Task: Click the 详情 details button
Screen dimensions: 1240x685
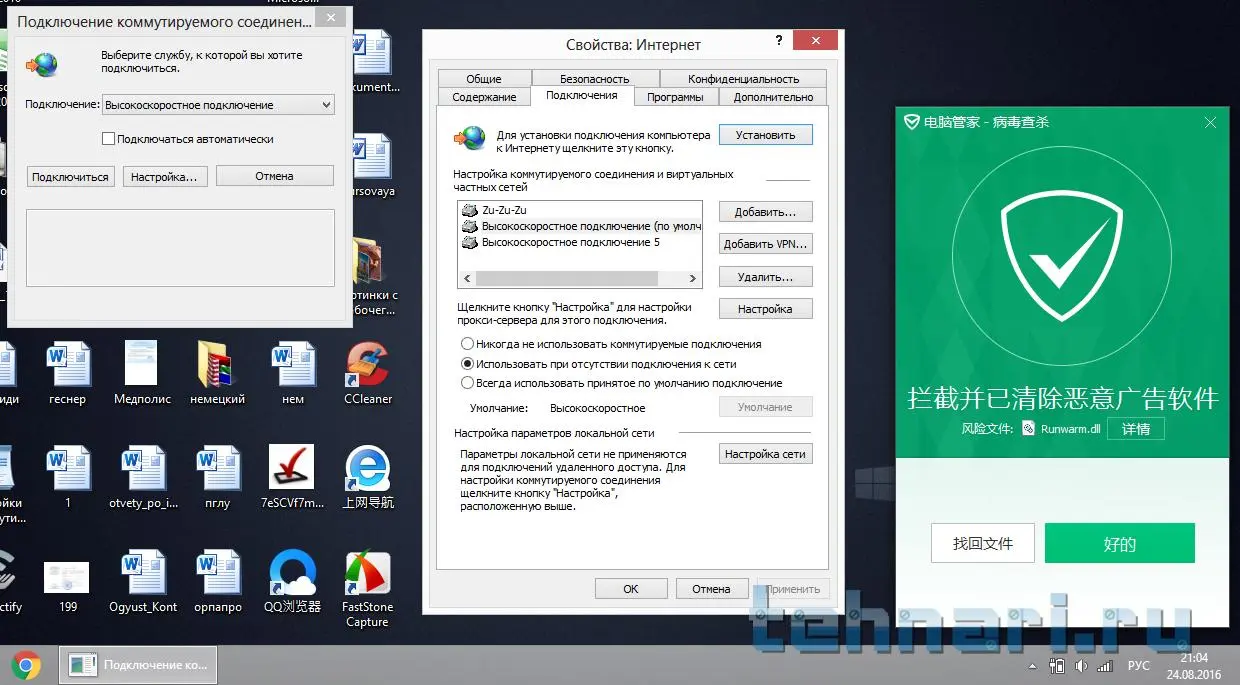Action: (x=1135, y=429)
